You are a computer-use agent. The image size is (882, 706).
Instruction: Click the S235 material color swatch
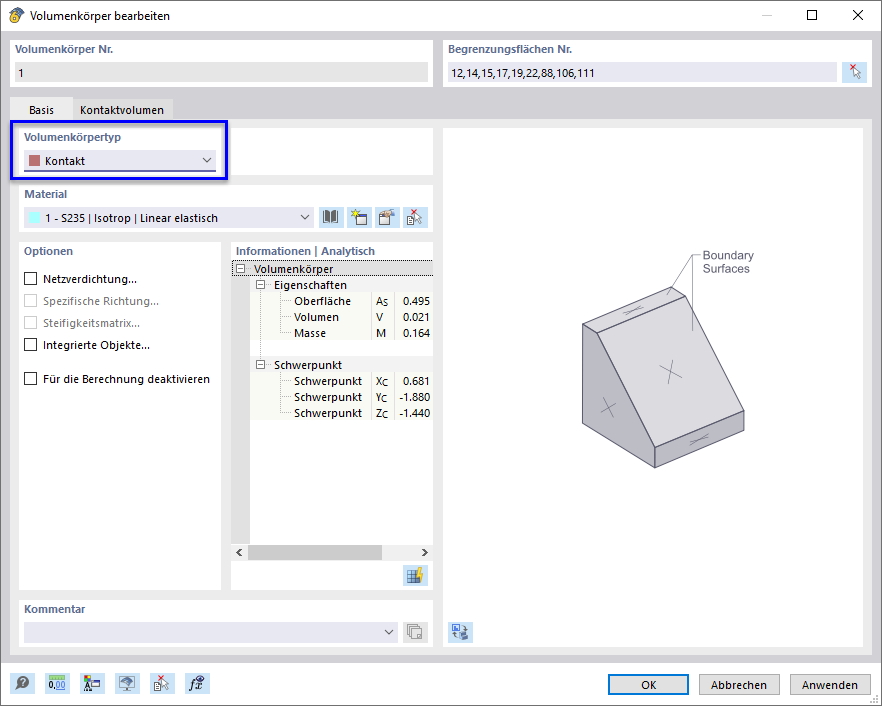pos(34,218)
